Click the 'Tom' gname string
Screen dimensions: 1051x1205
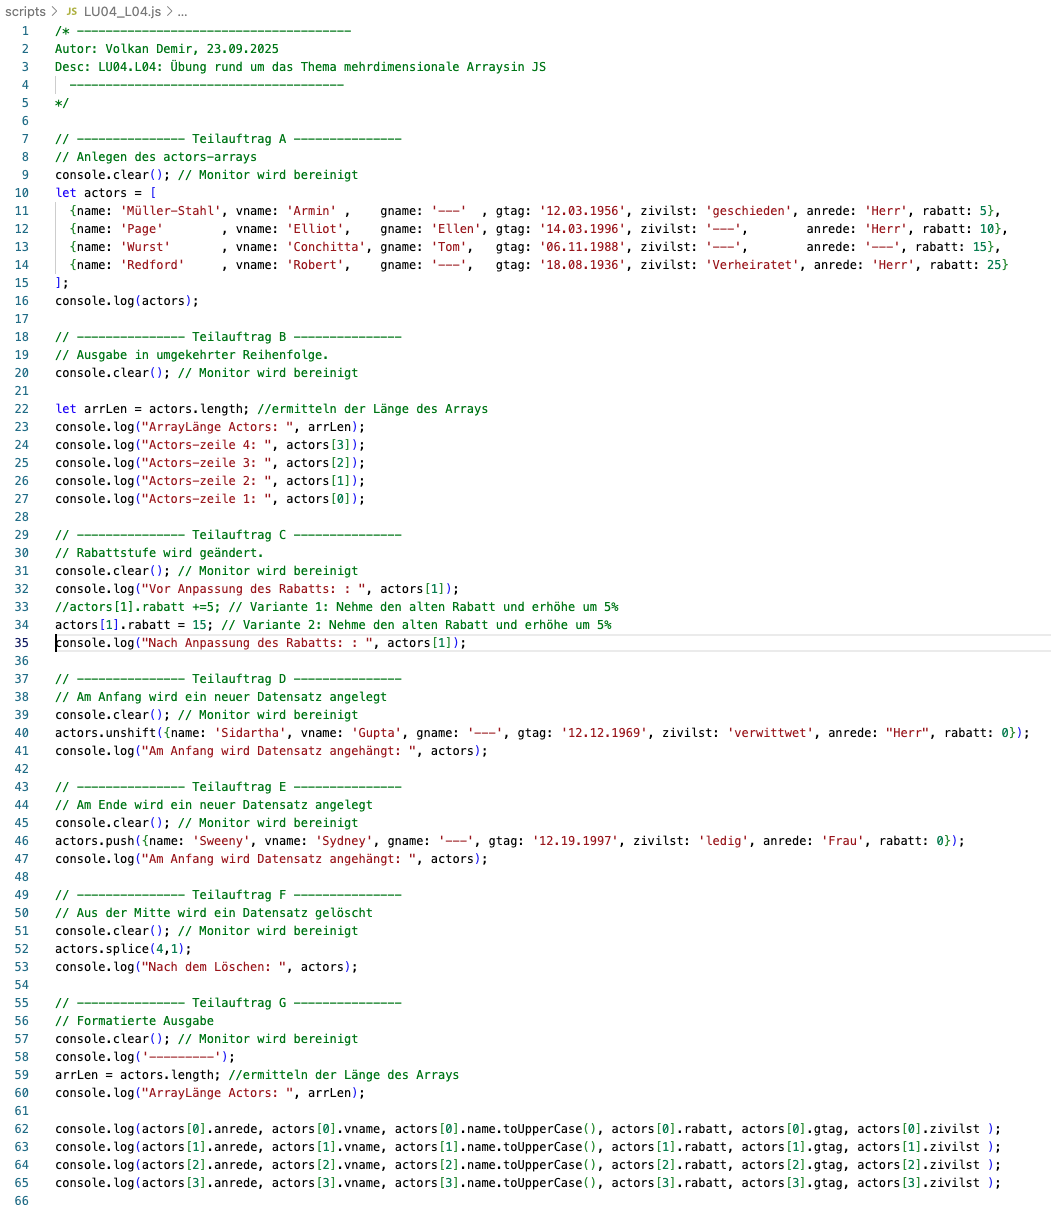coord(449,247)
